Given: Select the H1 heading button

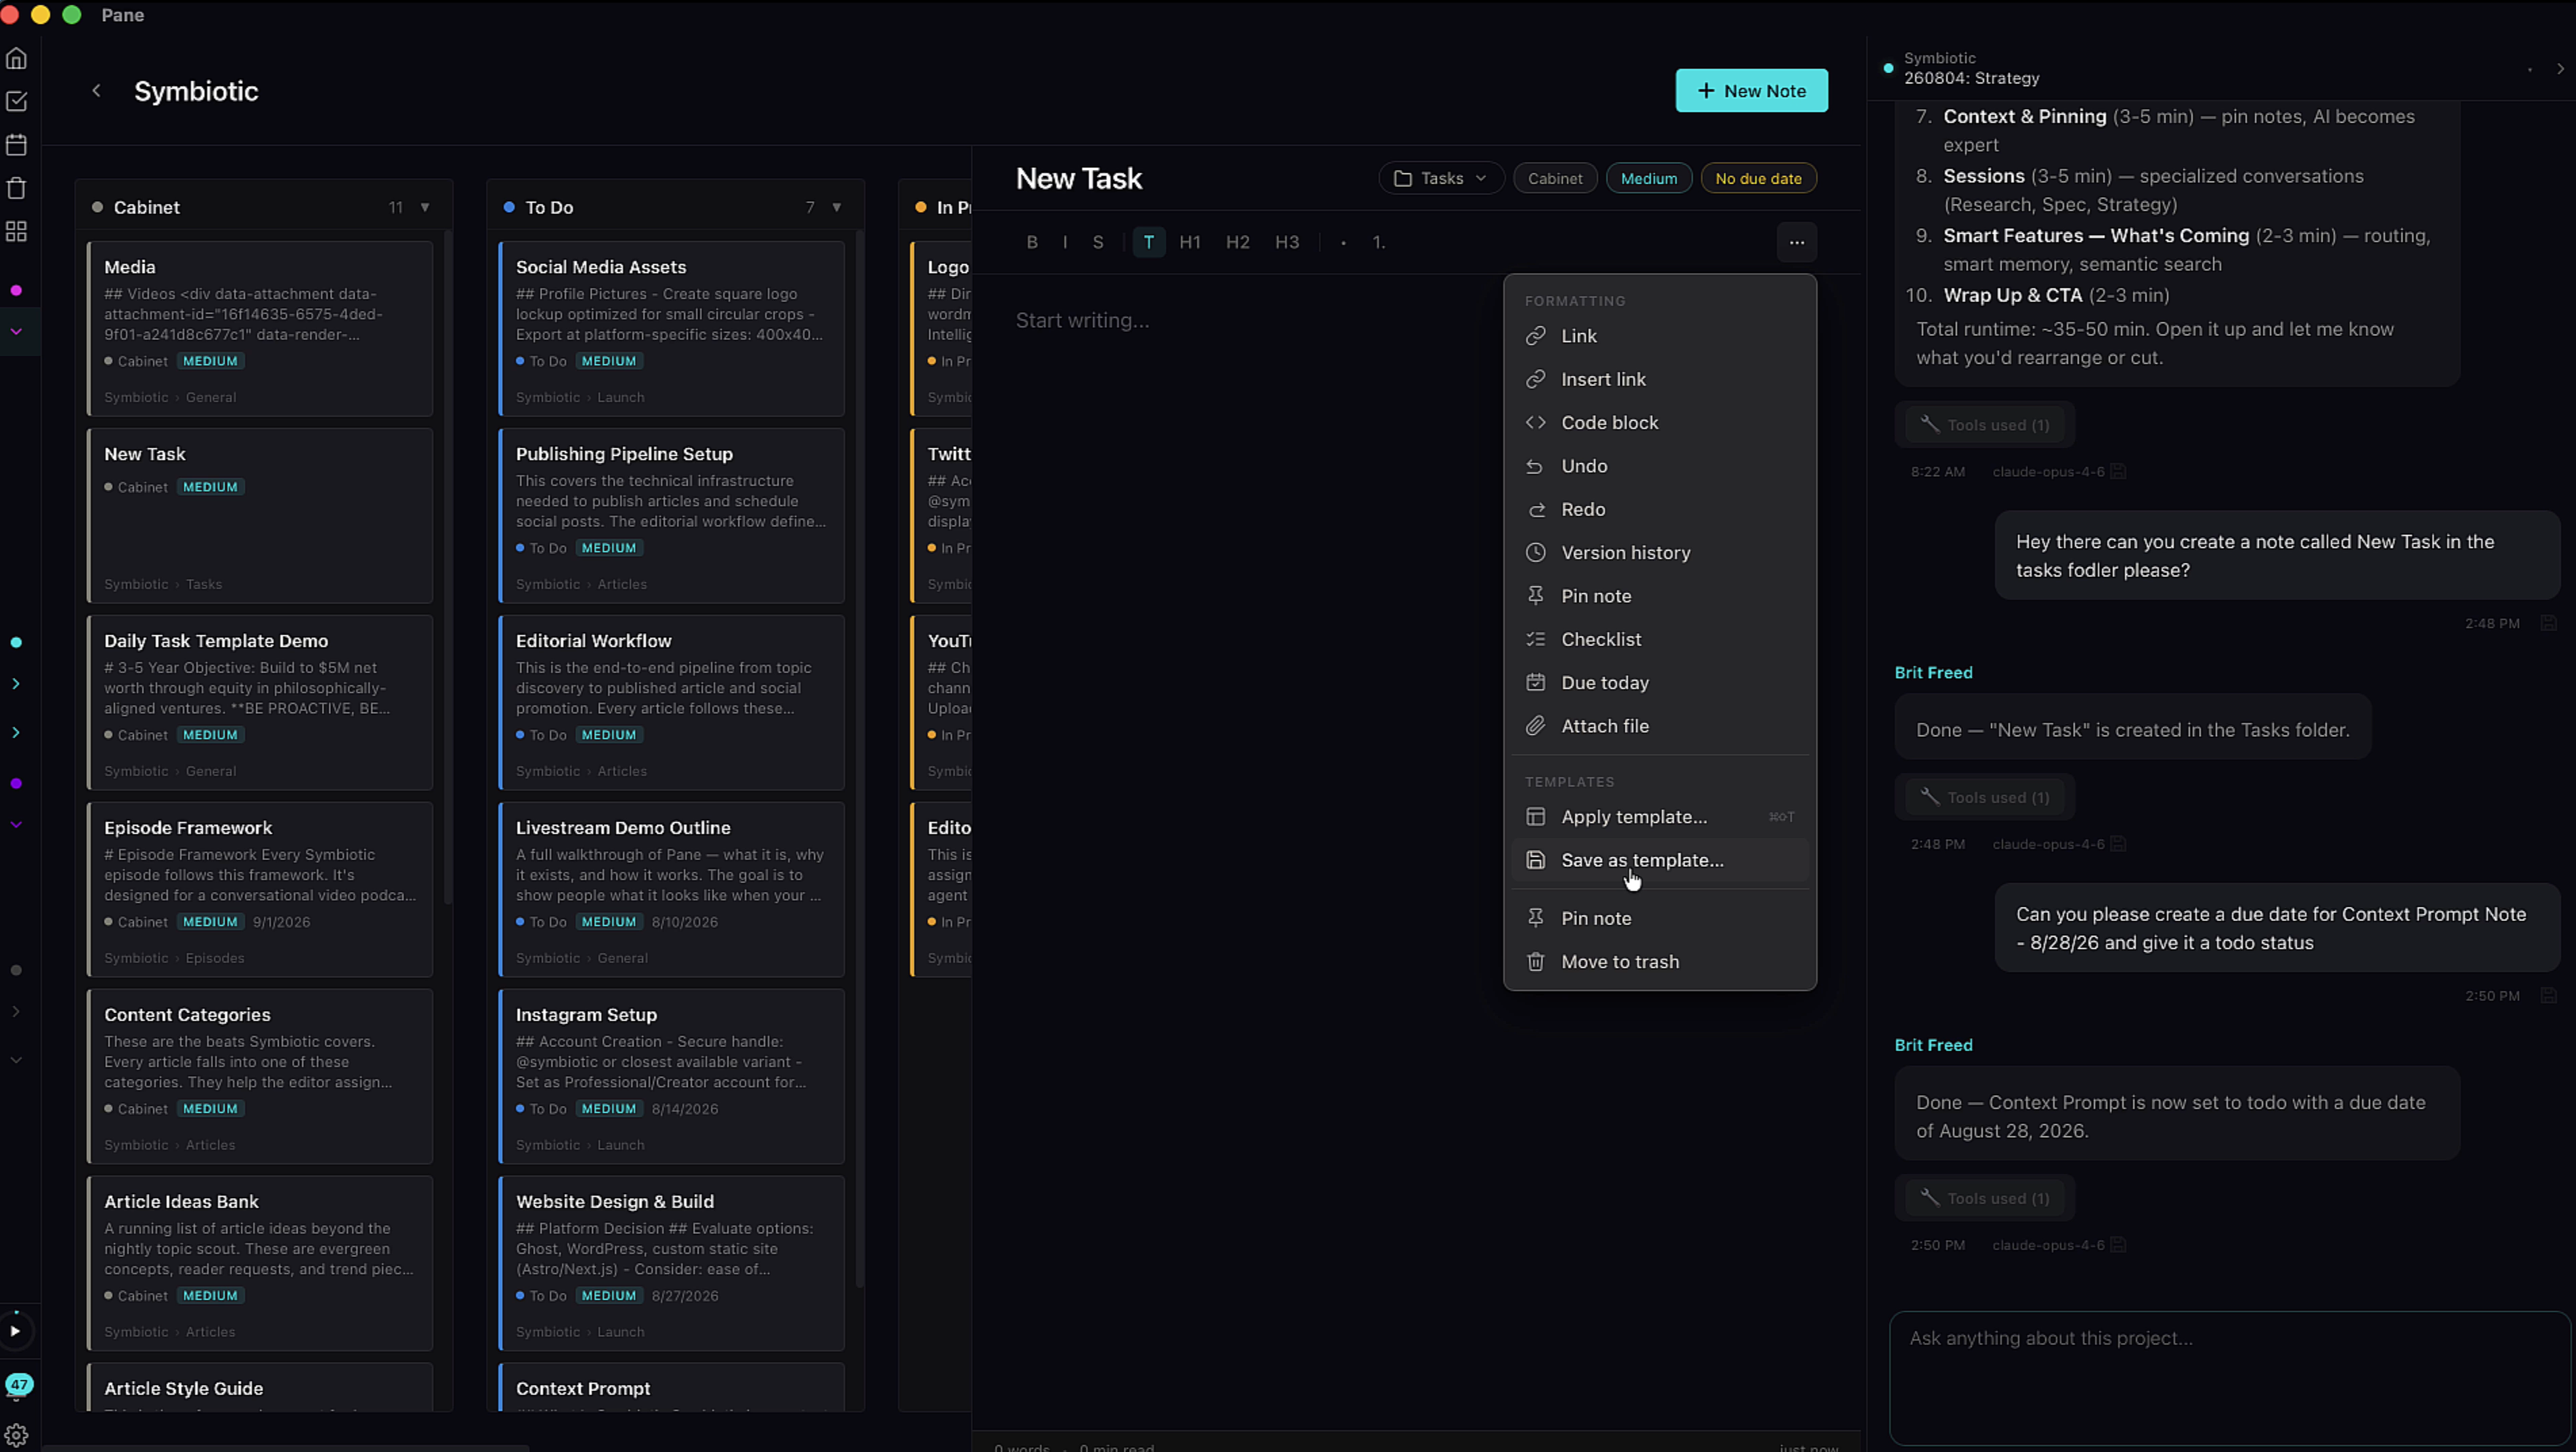Looking at the screenshot, I should point(1190,242).
